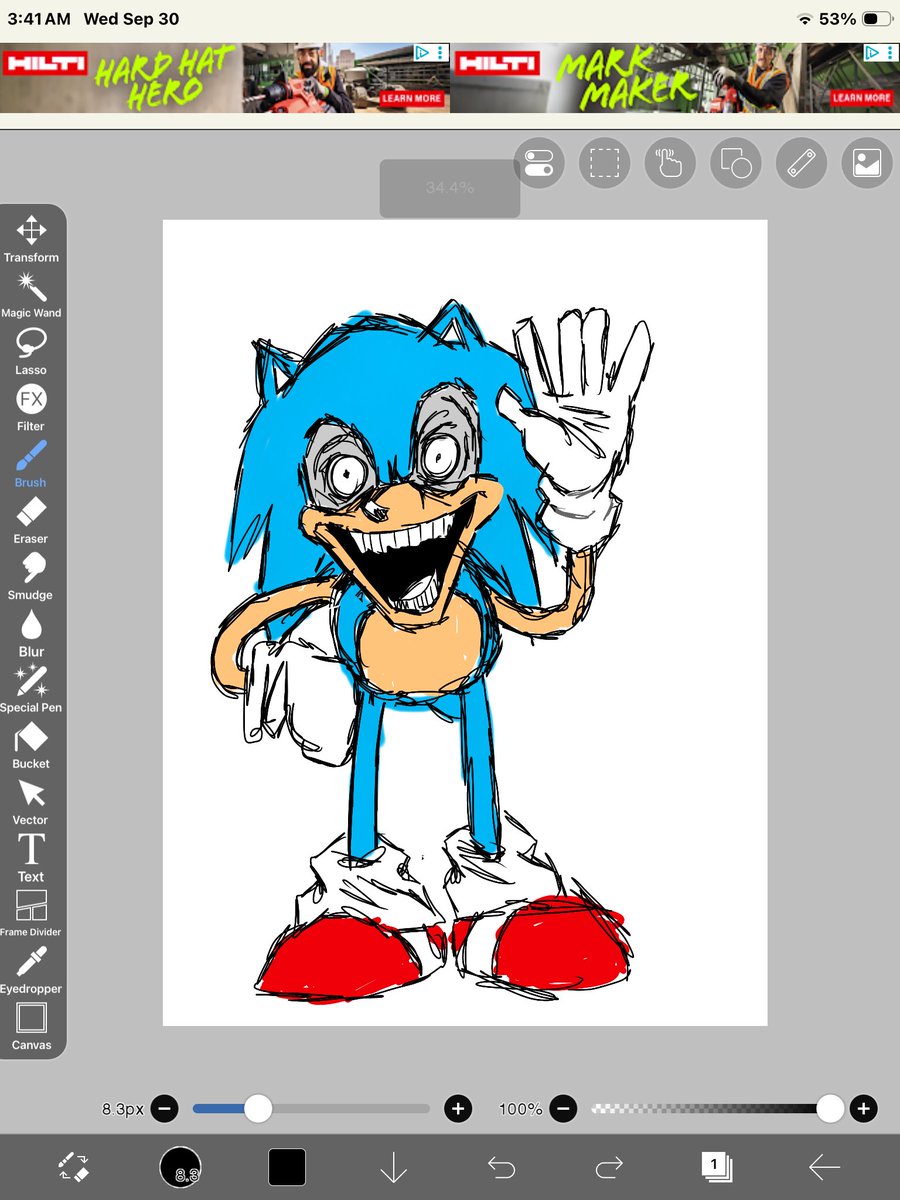Switch between brush and eraser icon
This screenshot has height=1200, width=900.
point(74,1166)
